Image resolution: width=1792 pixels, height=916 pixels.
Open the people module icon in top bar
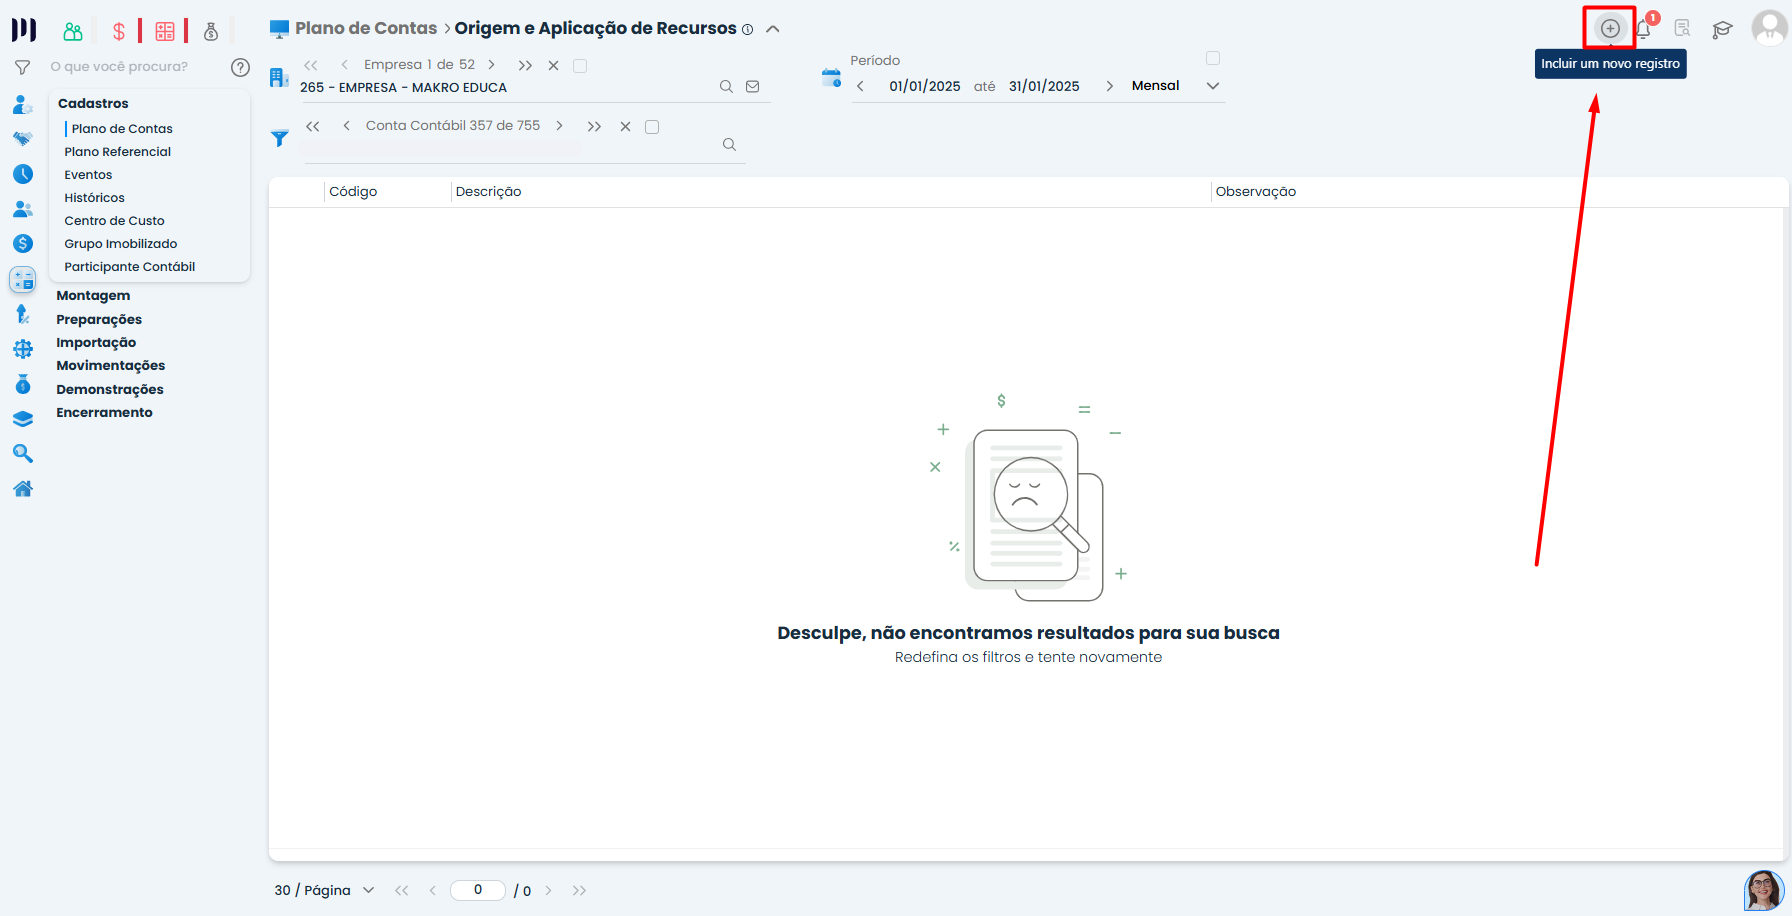point(73,32)
